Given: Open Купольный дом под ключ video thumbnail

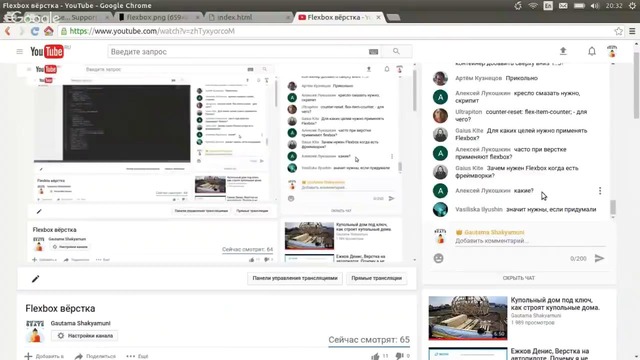Looking at the screenshot, I should click(468, 318).
